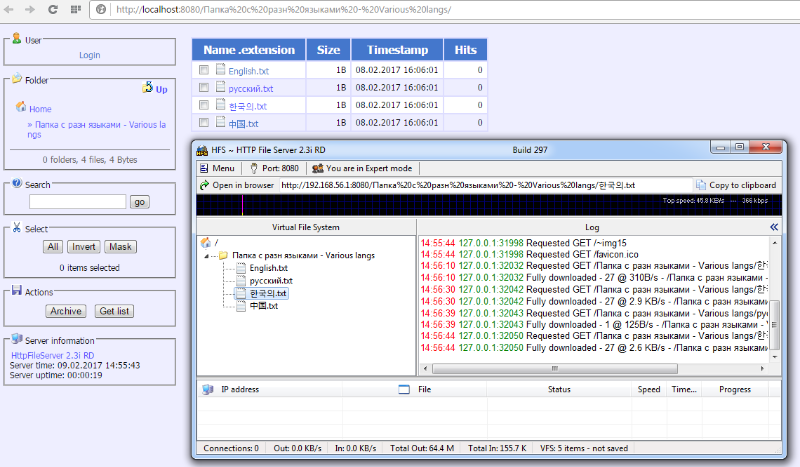Viewport: 800px width, 467px height.
Task: Click the Port: 8080 button
Action: [x=274, y=168]
